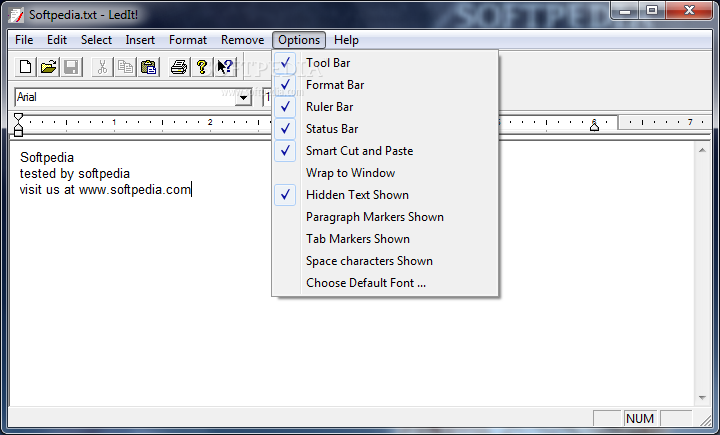The height and width of the screenshot is (435, 720).
Task: Enable Space characters Shown
Action: pos(385,261)
